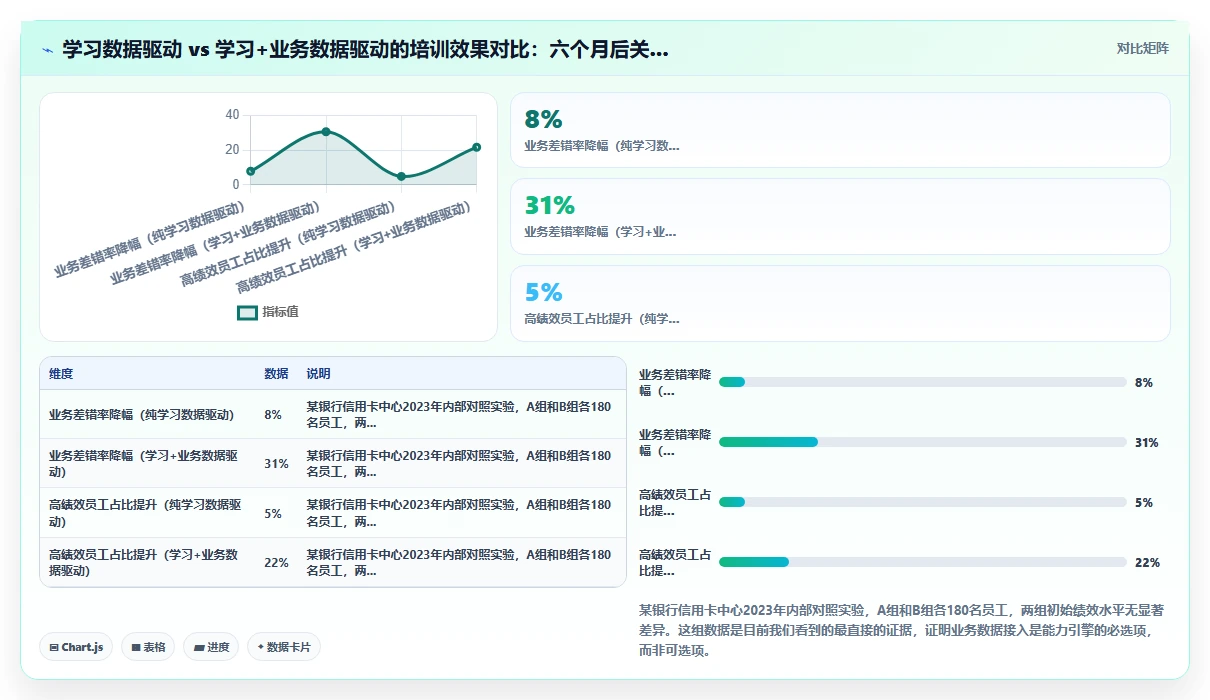This screenshot has width=1210, height=700.
Task: Click the 表格 chip icon
Action: click(136, 647)
